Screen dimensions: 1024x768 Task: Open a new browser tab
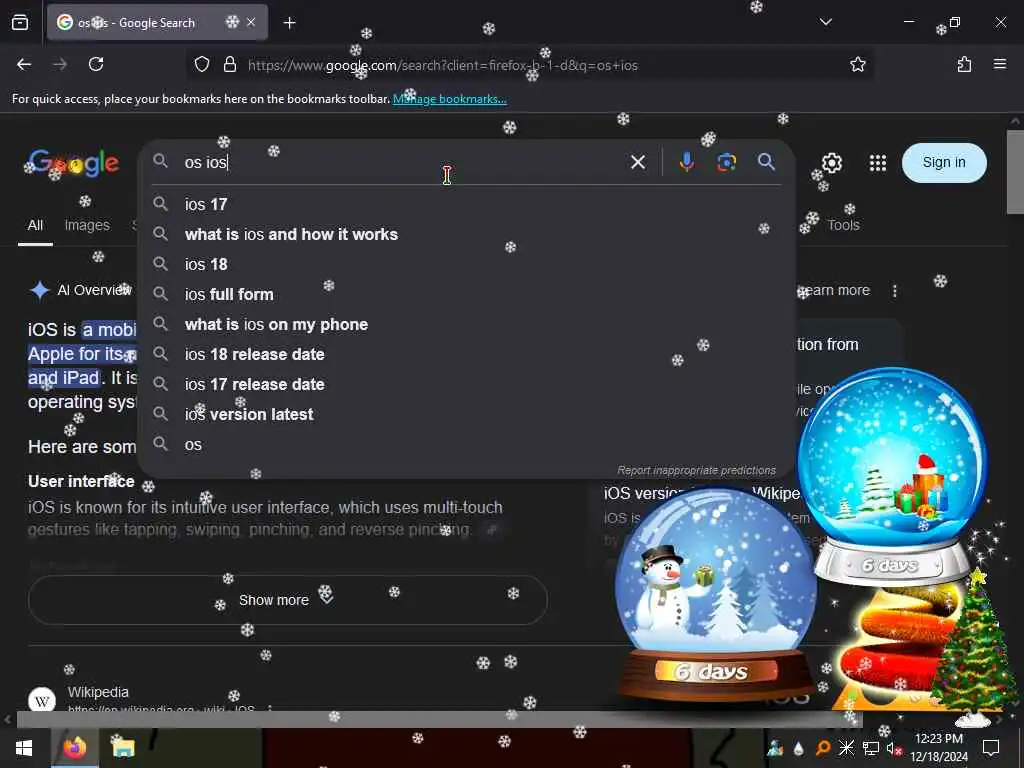point(289,23)
